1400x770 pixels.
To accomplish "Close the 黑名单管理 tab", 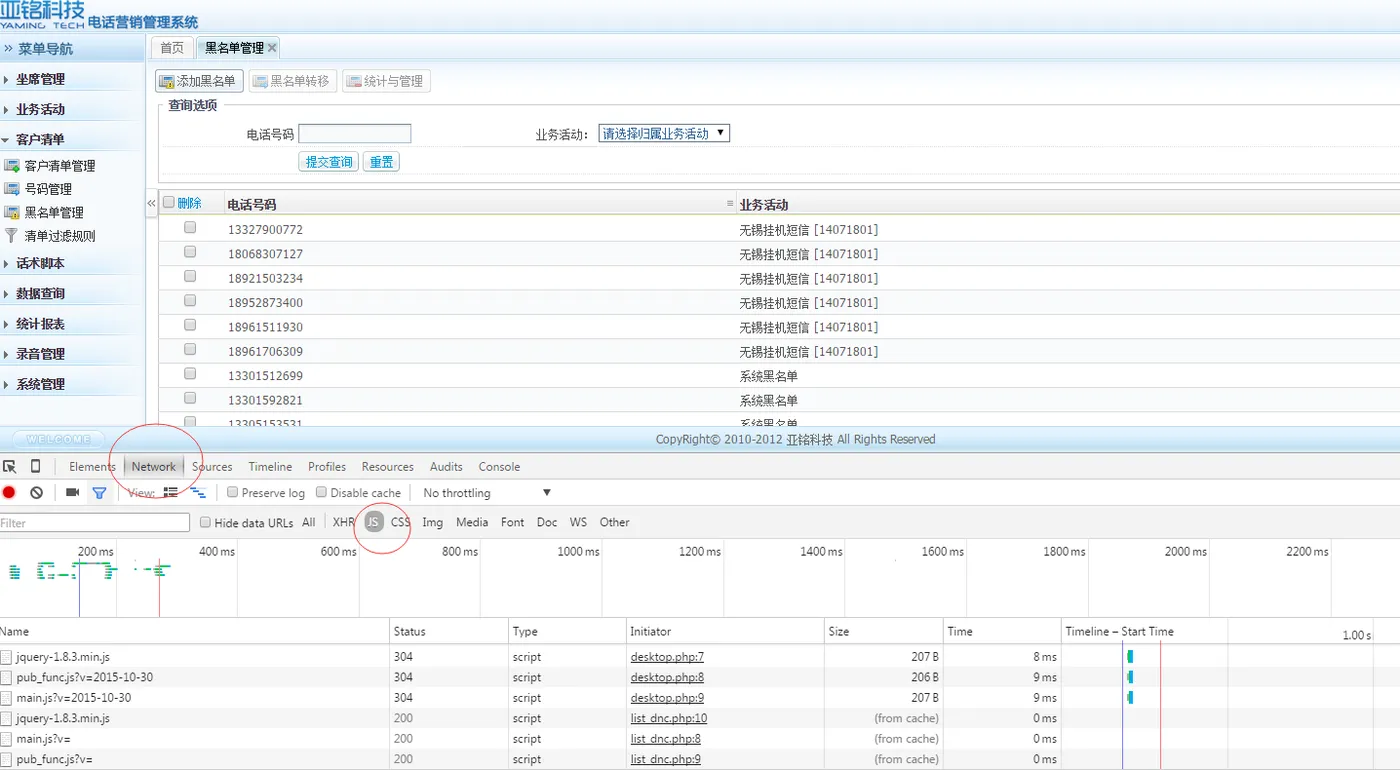I will tap(272, 48).
